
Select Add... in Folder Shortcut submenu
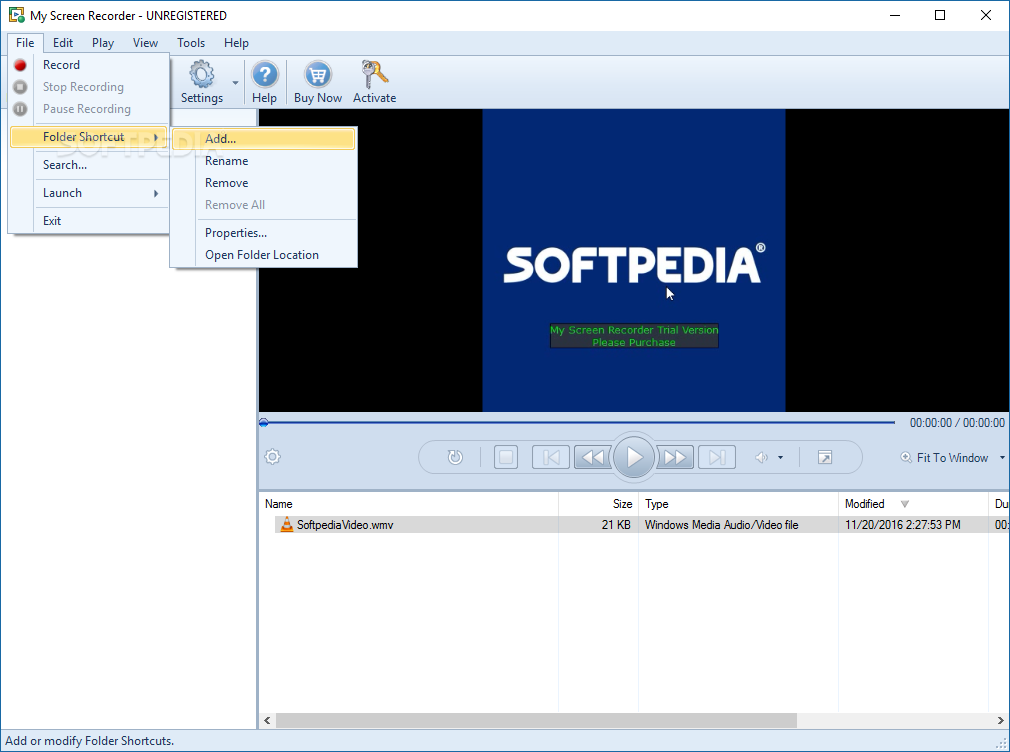[x=263, y=139]
